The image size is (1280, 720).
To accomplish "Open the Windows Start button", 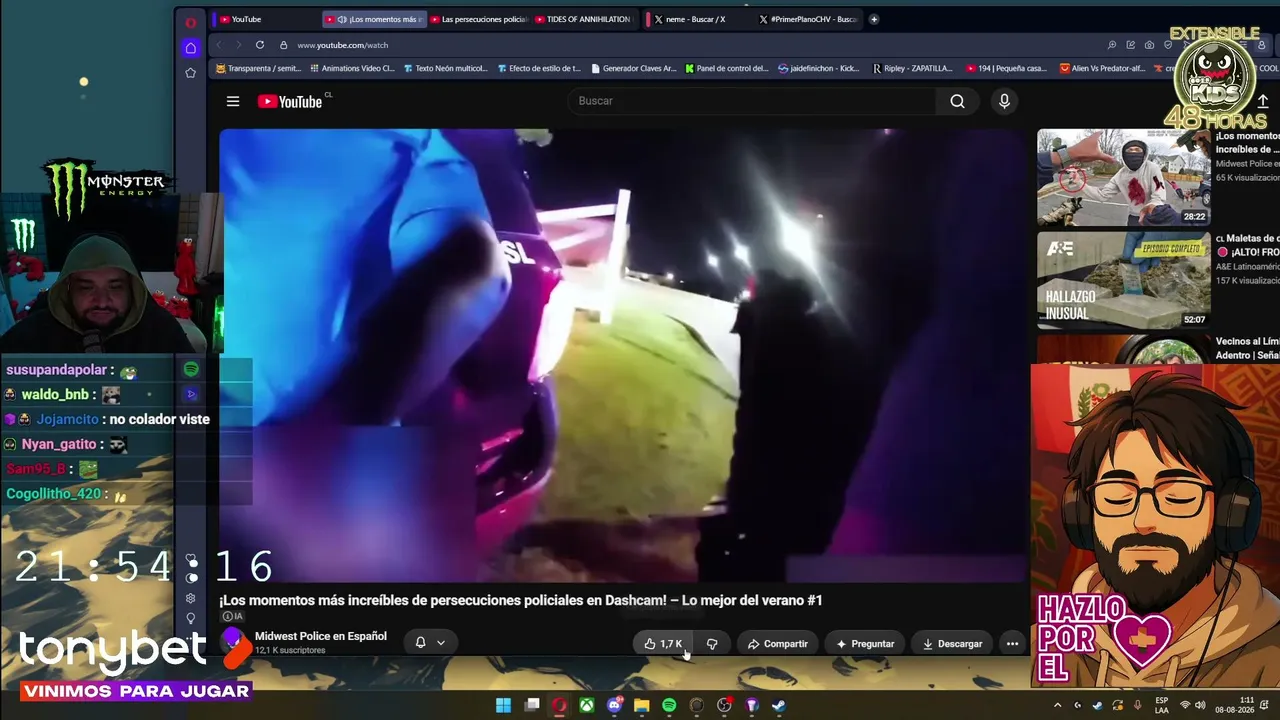I will point(503,705).
